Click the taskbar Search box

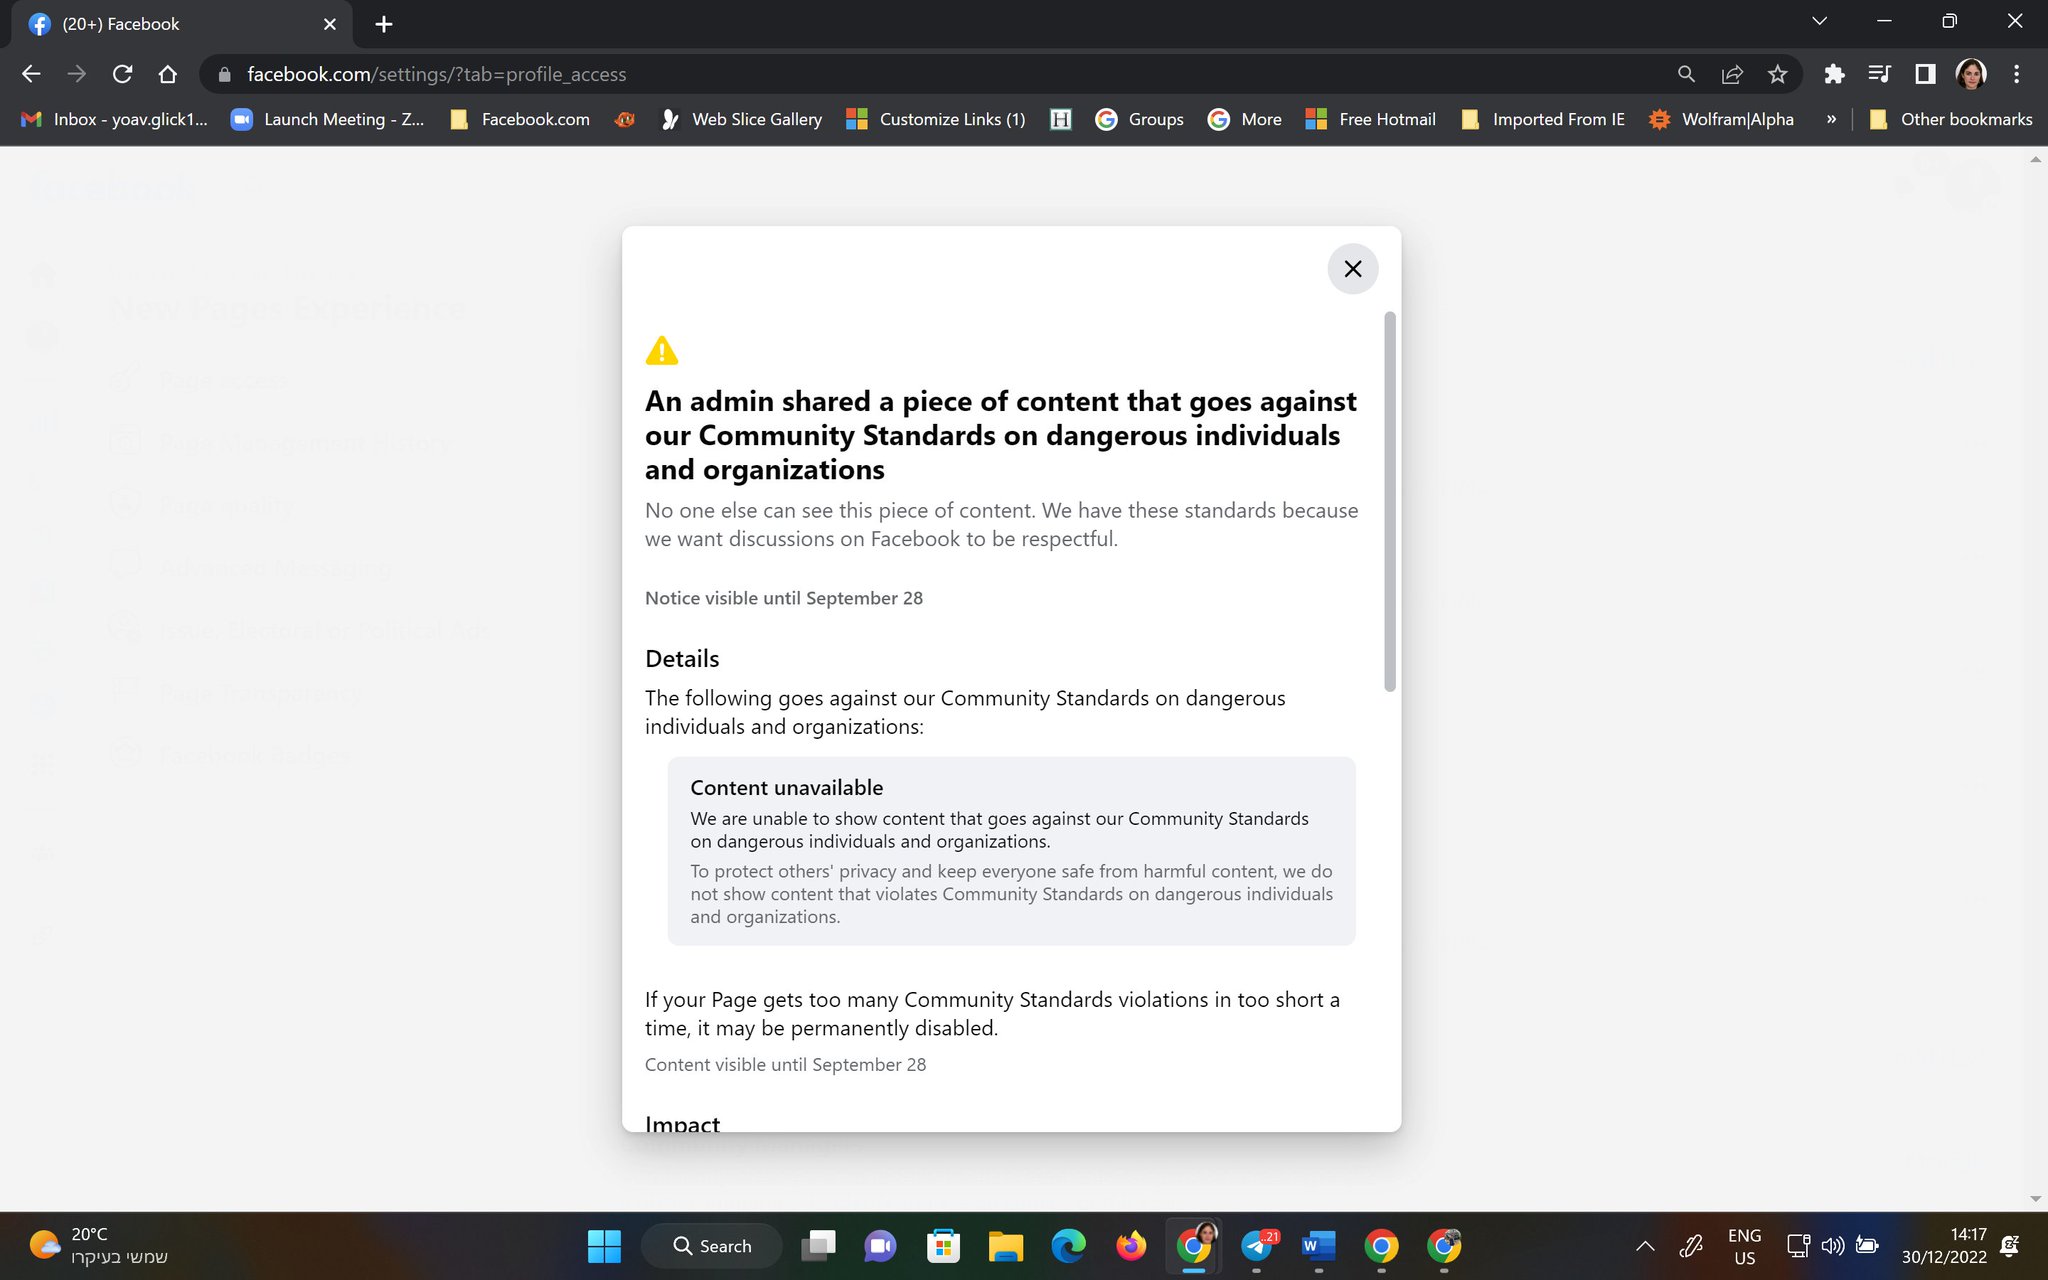tap(712, 1246)
